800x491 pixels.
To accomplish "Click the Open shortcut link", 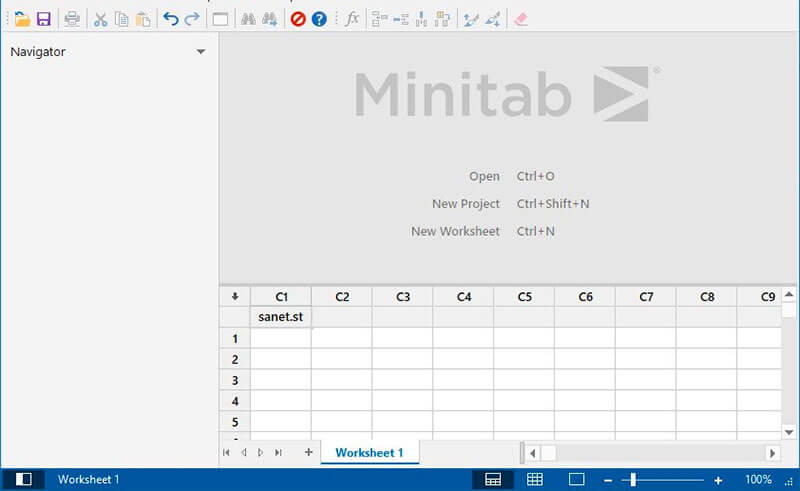I will click(x=484, y=176).
